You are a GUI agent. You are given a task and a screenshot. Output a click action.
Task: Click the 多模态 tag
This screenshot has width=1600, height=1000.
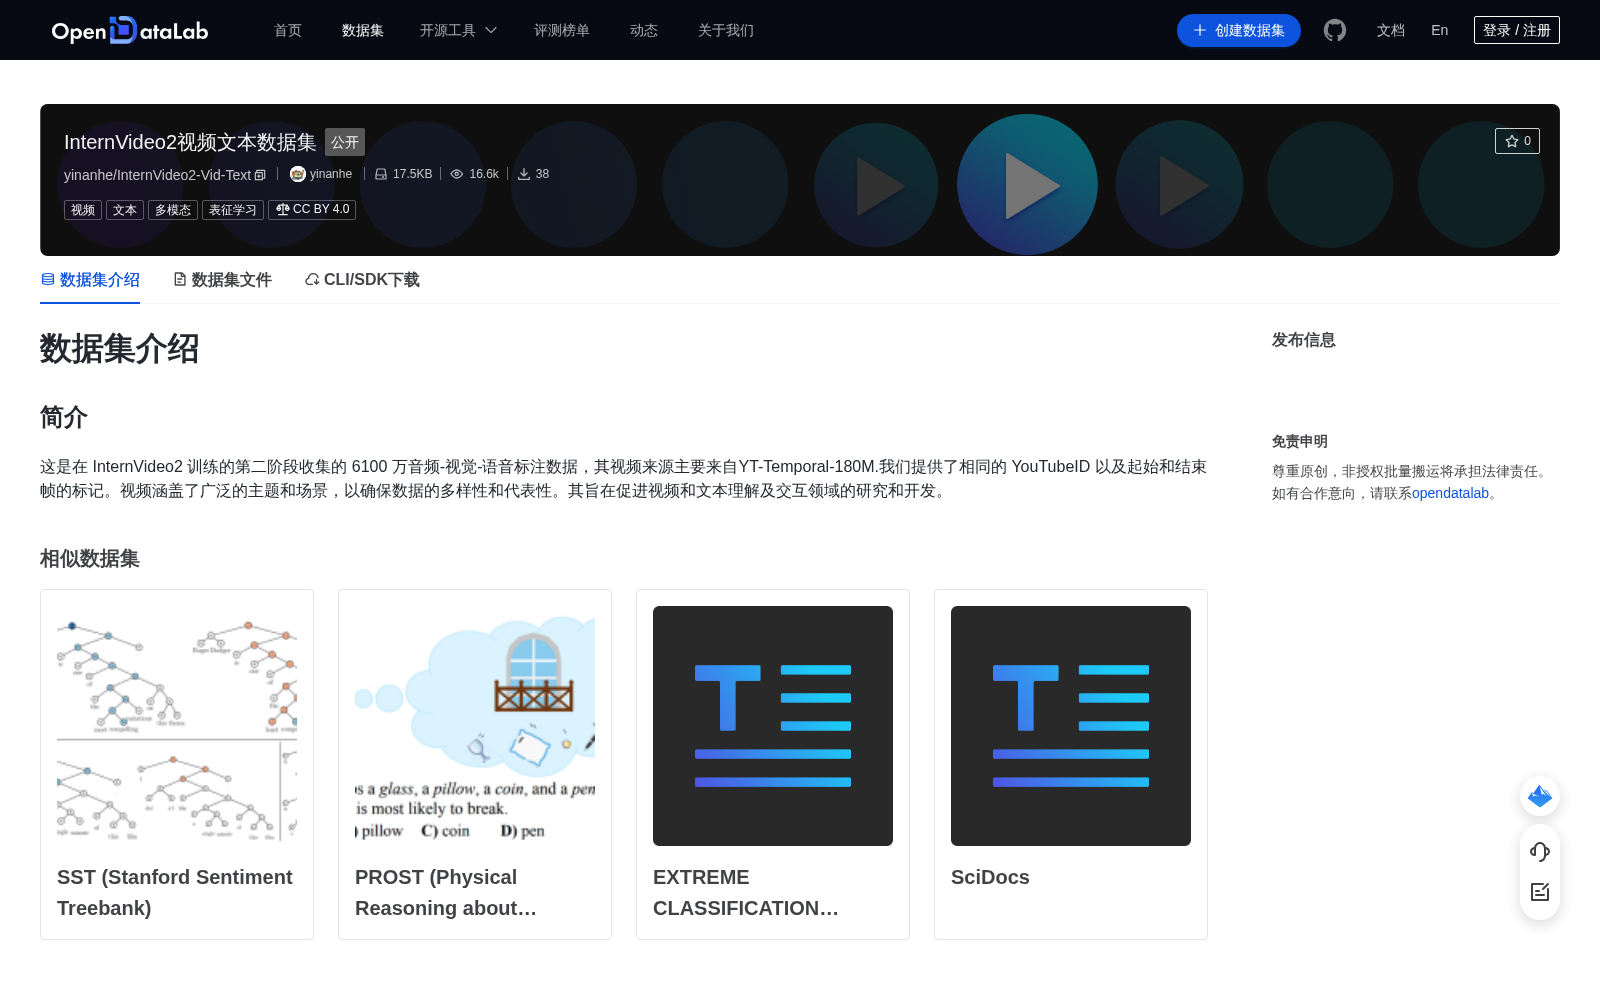[173, 210]
